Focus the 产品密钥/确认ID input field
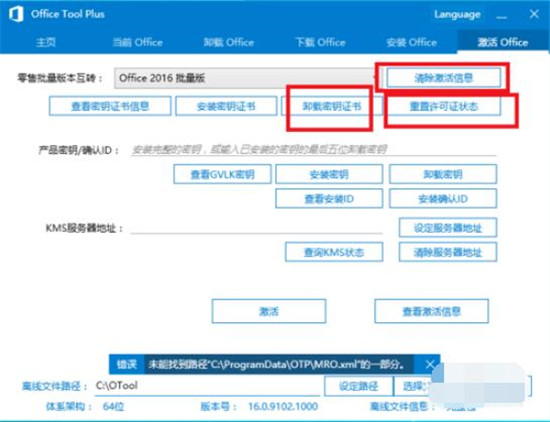 pyautogui.click(x=313, y=149)
